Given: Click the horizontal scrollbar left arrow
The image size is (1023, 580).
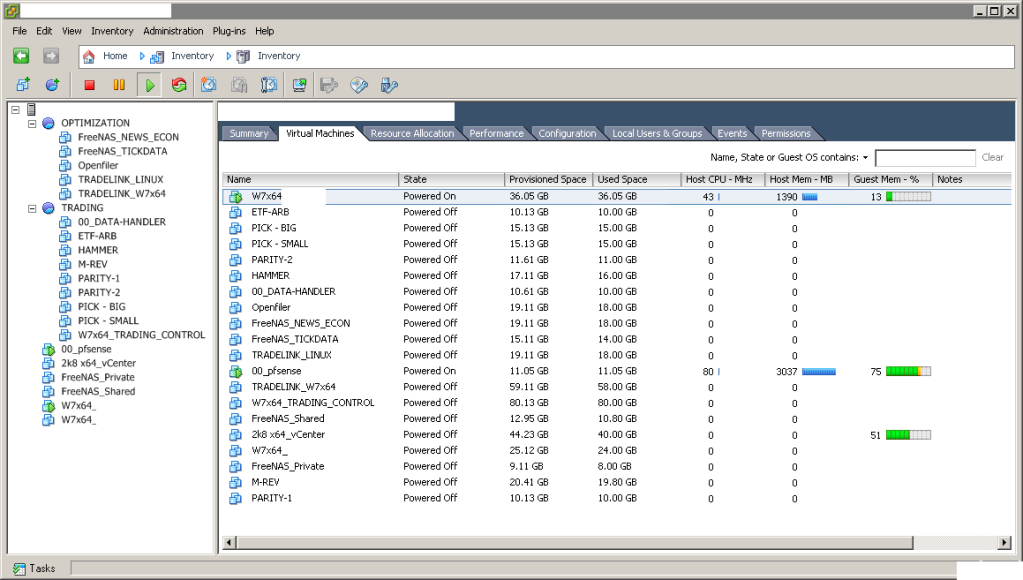Looking at the screenshot, I should [x=229, y=542].
